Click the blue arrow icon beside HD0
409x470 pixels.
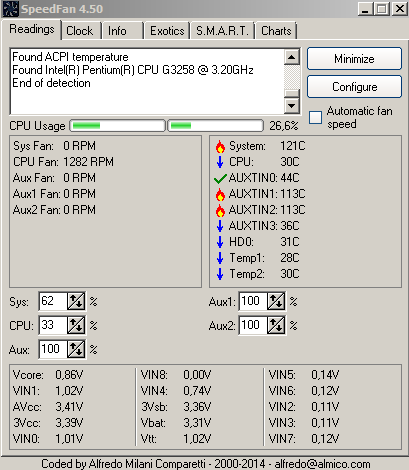click(x=220, y=242)
